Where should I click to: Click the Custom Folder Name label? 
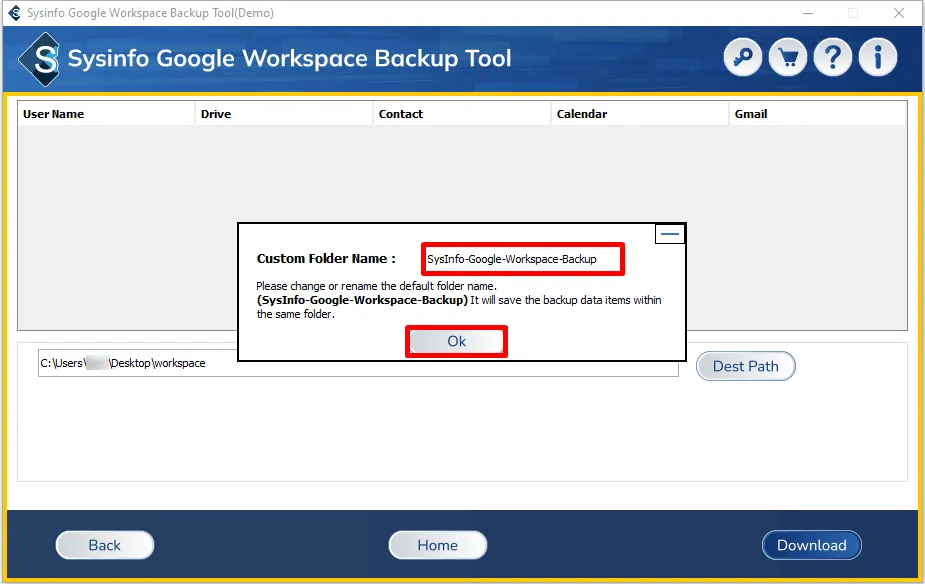pyautogui.click(x=326, y=258)
